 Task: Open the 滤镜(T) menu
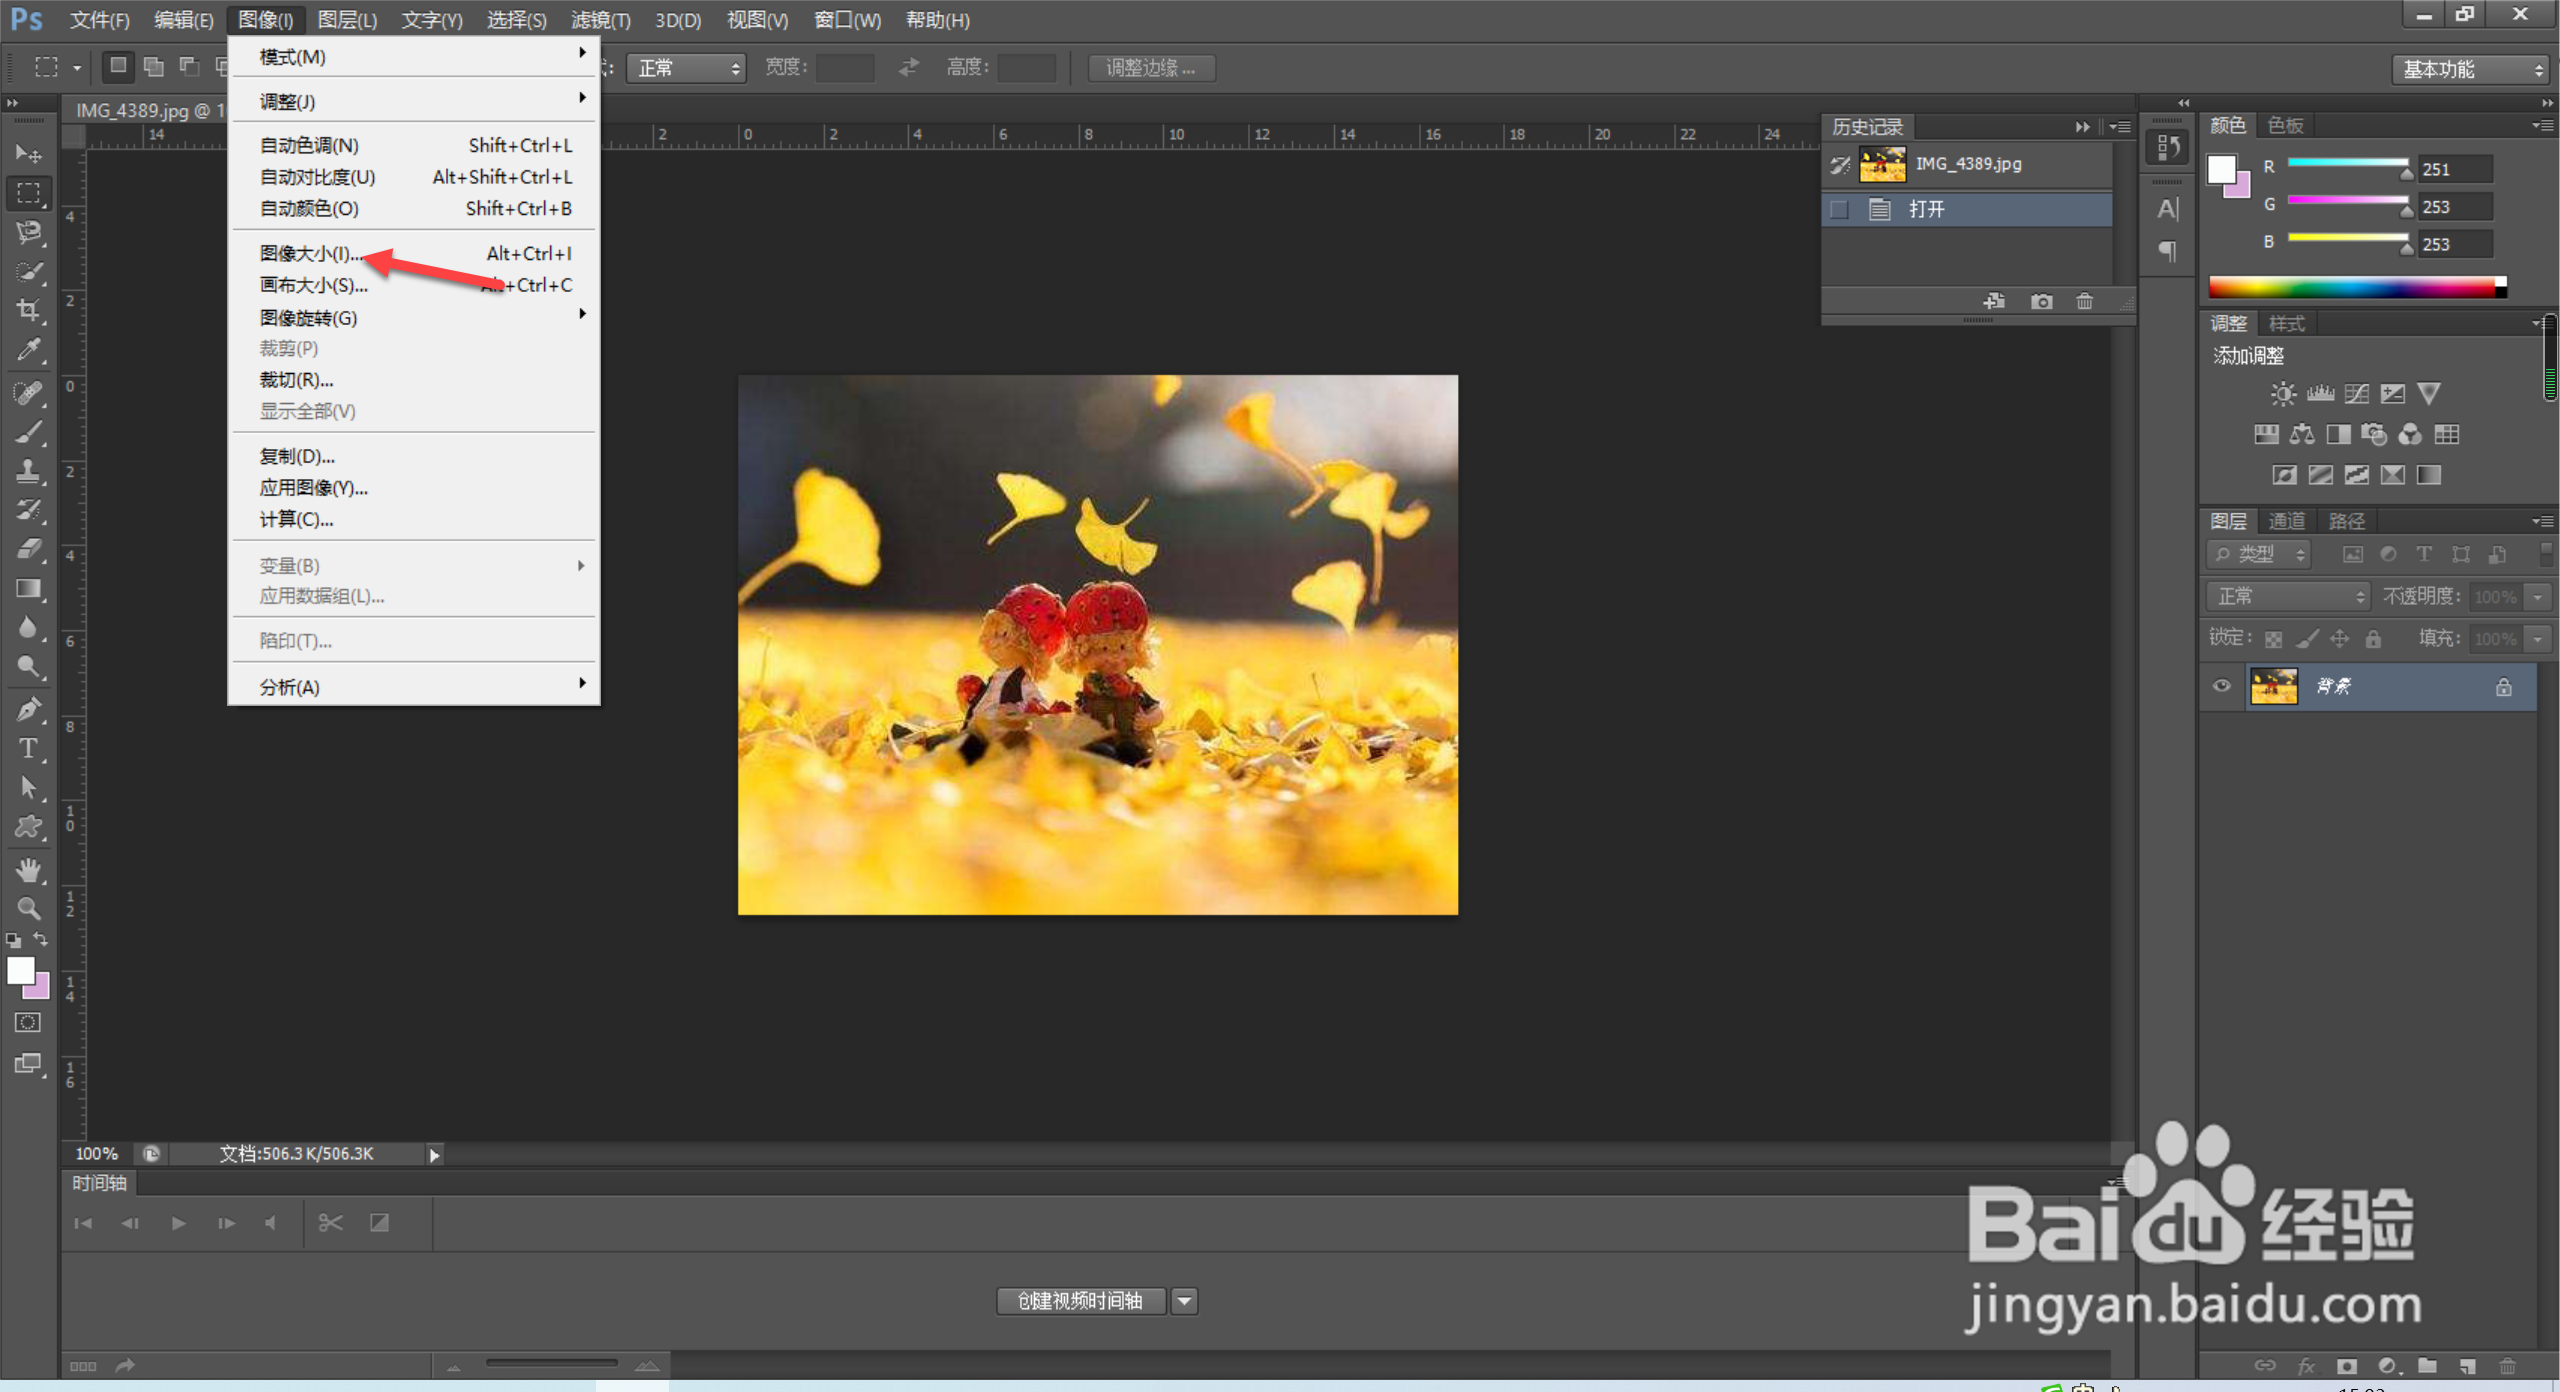click(600, 20)
